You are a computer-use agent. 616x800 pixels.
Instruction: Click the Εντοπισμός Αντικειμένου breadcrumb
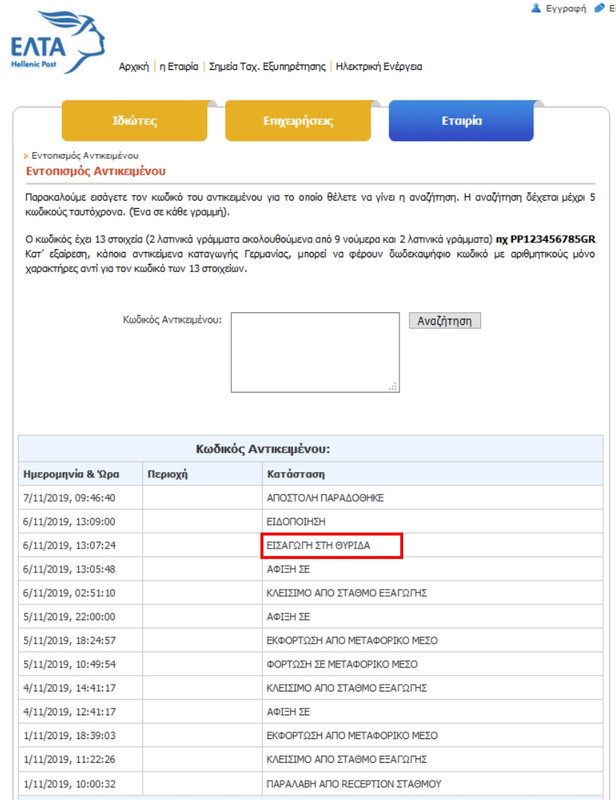(x=85, y=156)
